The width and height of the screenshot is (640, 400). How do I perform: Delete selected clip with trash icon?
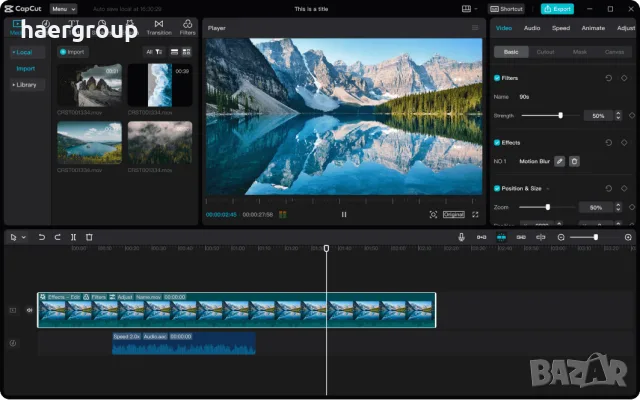tap(89, 237)
